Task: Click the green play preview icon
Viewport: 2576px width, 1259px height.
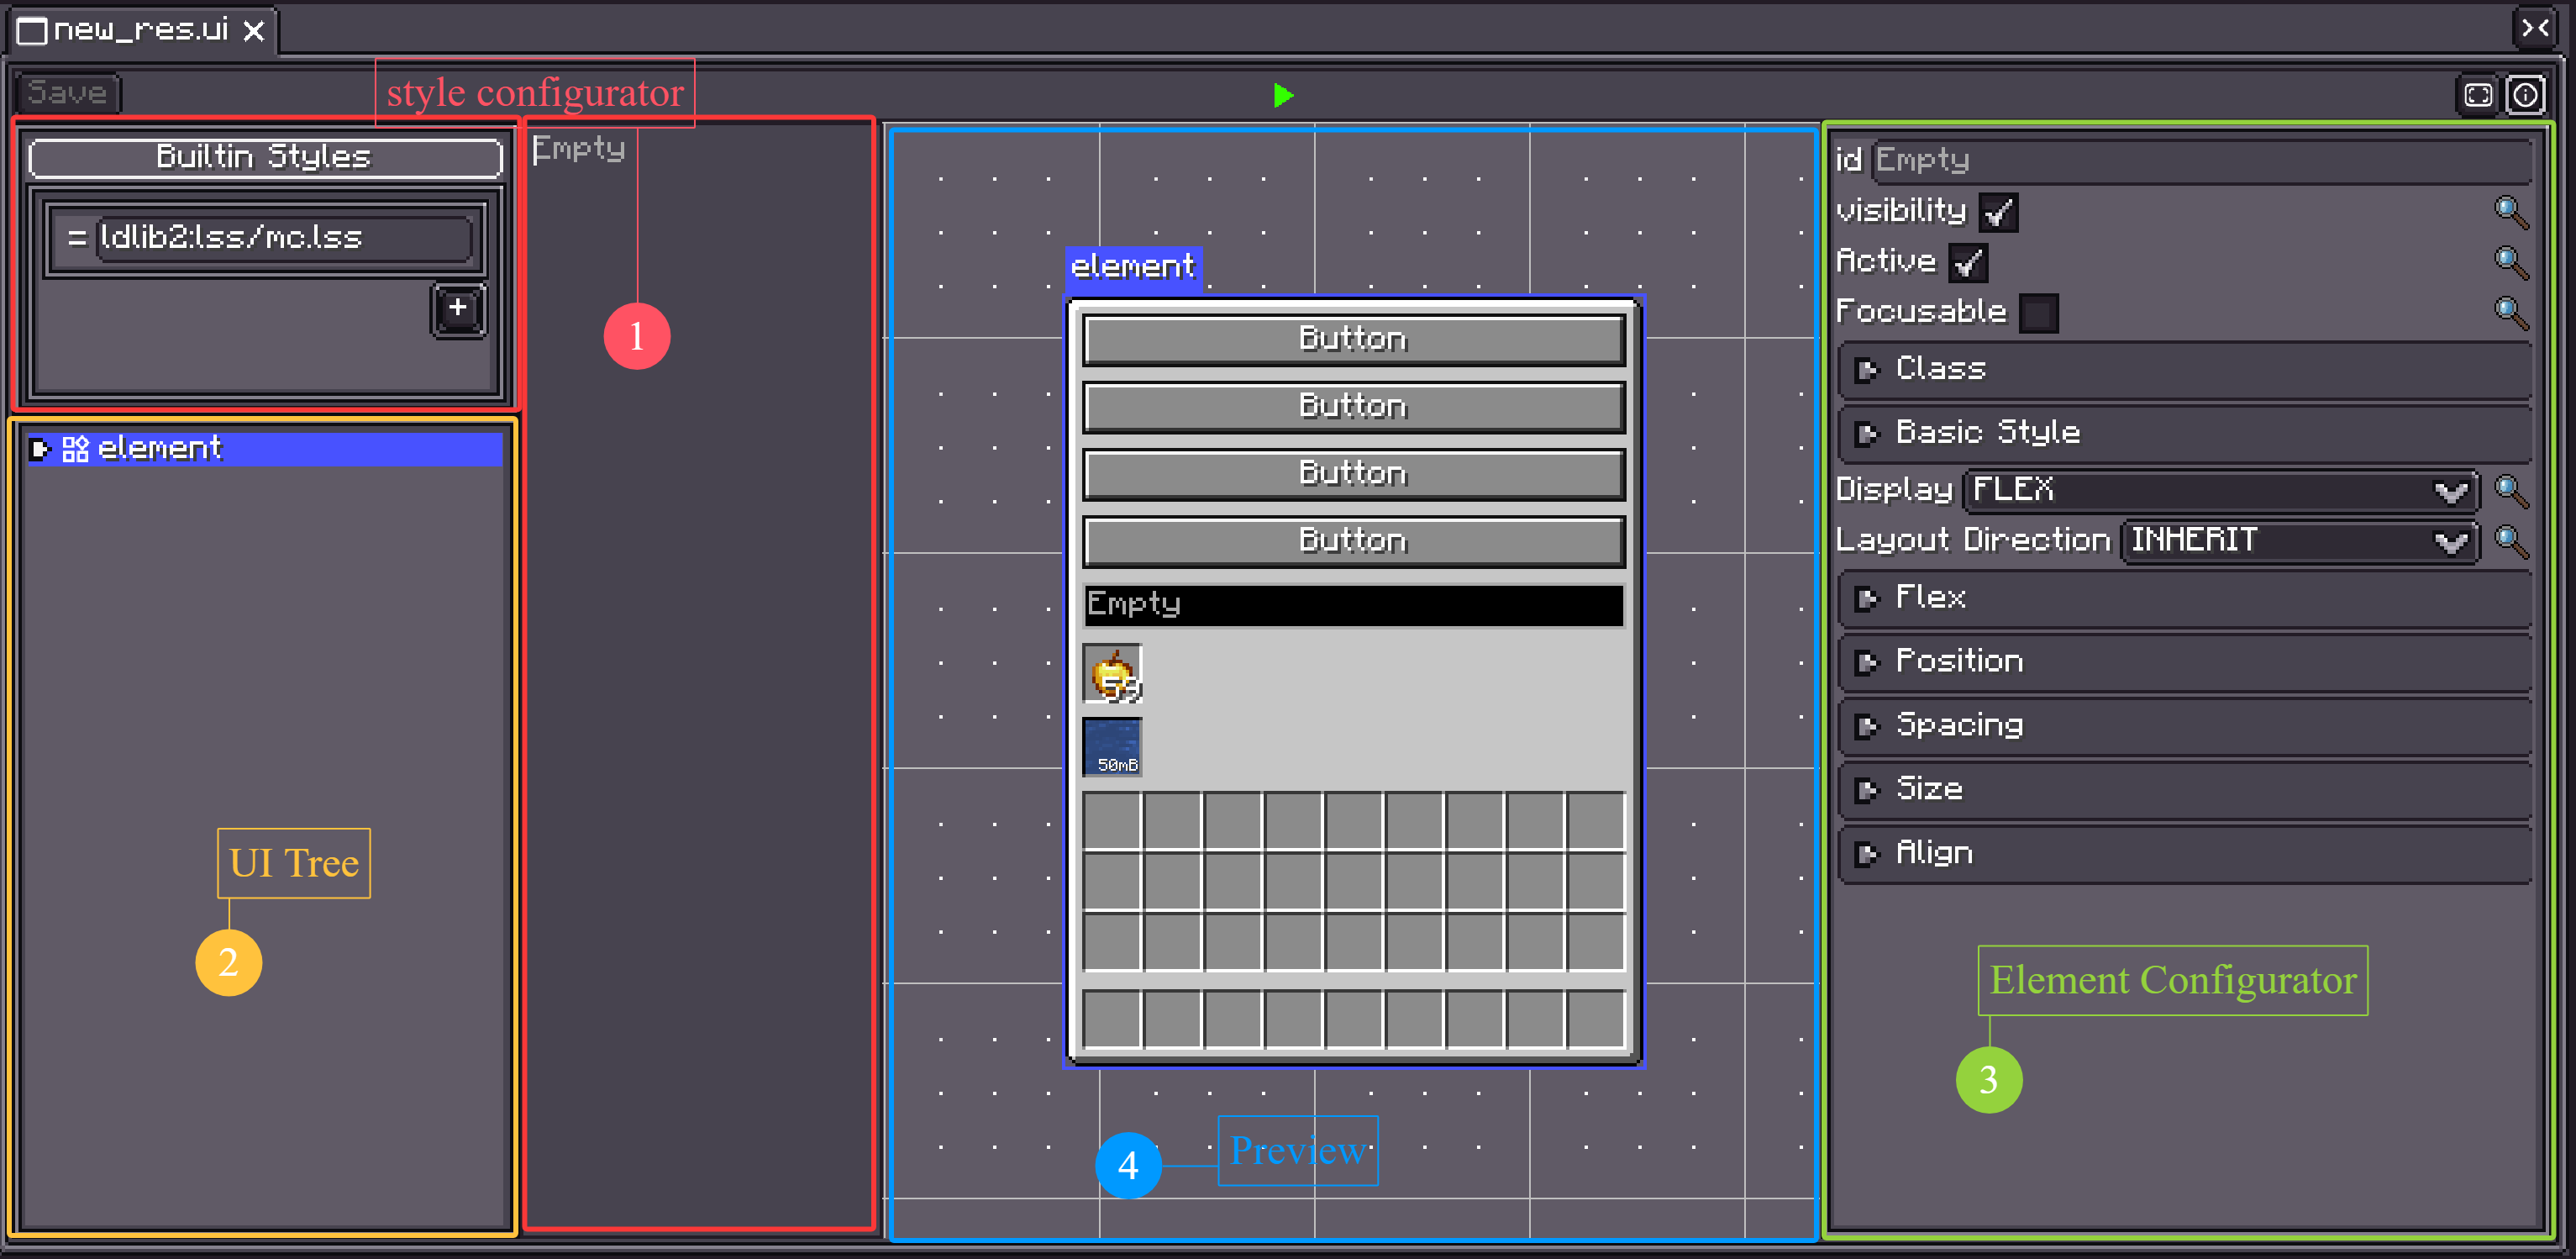Action: [x=1283, y=95]
